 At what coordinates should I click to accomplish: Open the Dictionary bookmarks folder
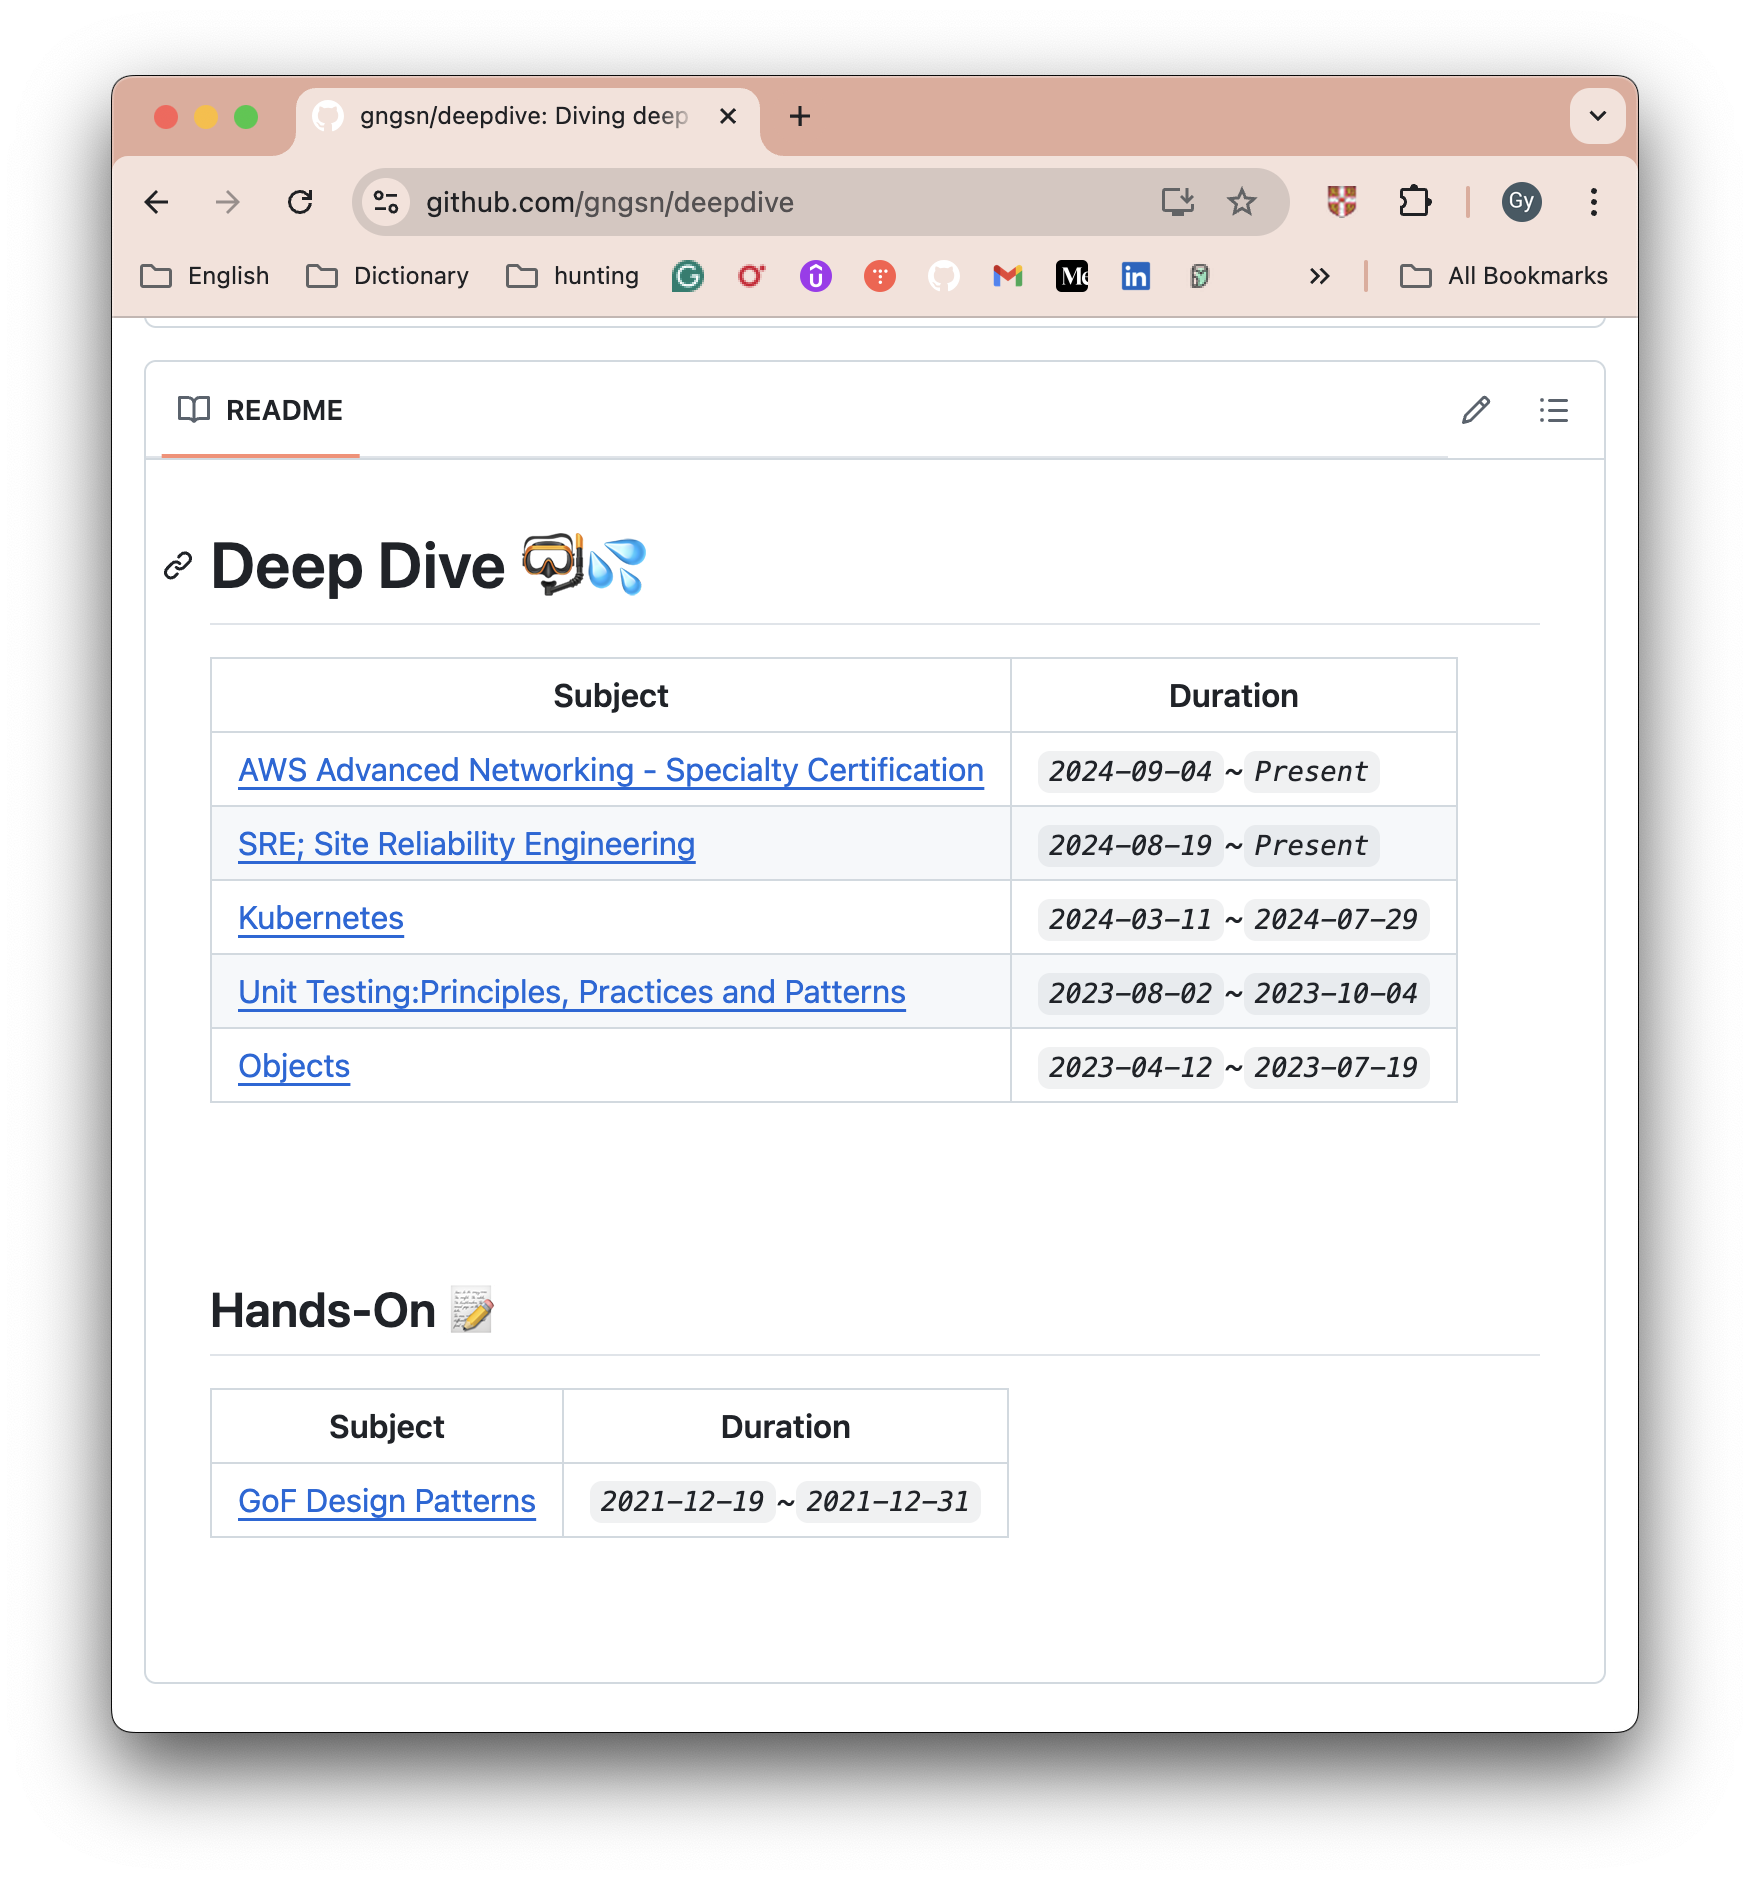pos(388,276)
